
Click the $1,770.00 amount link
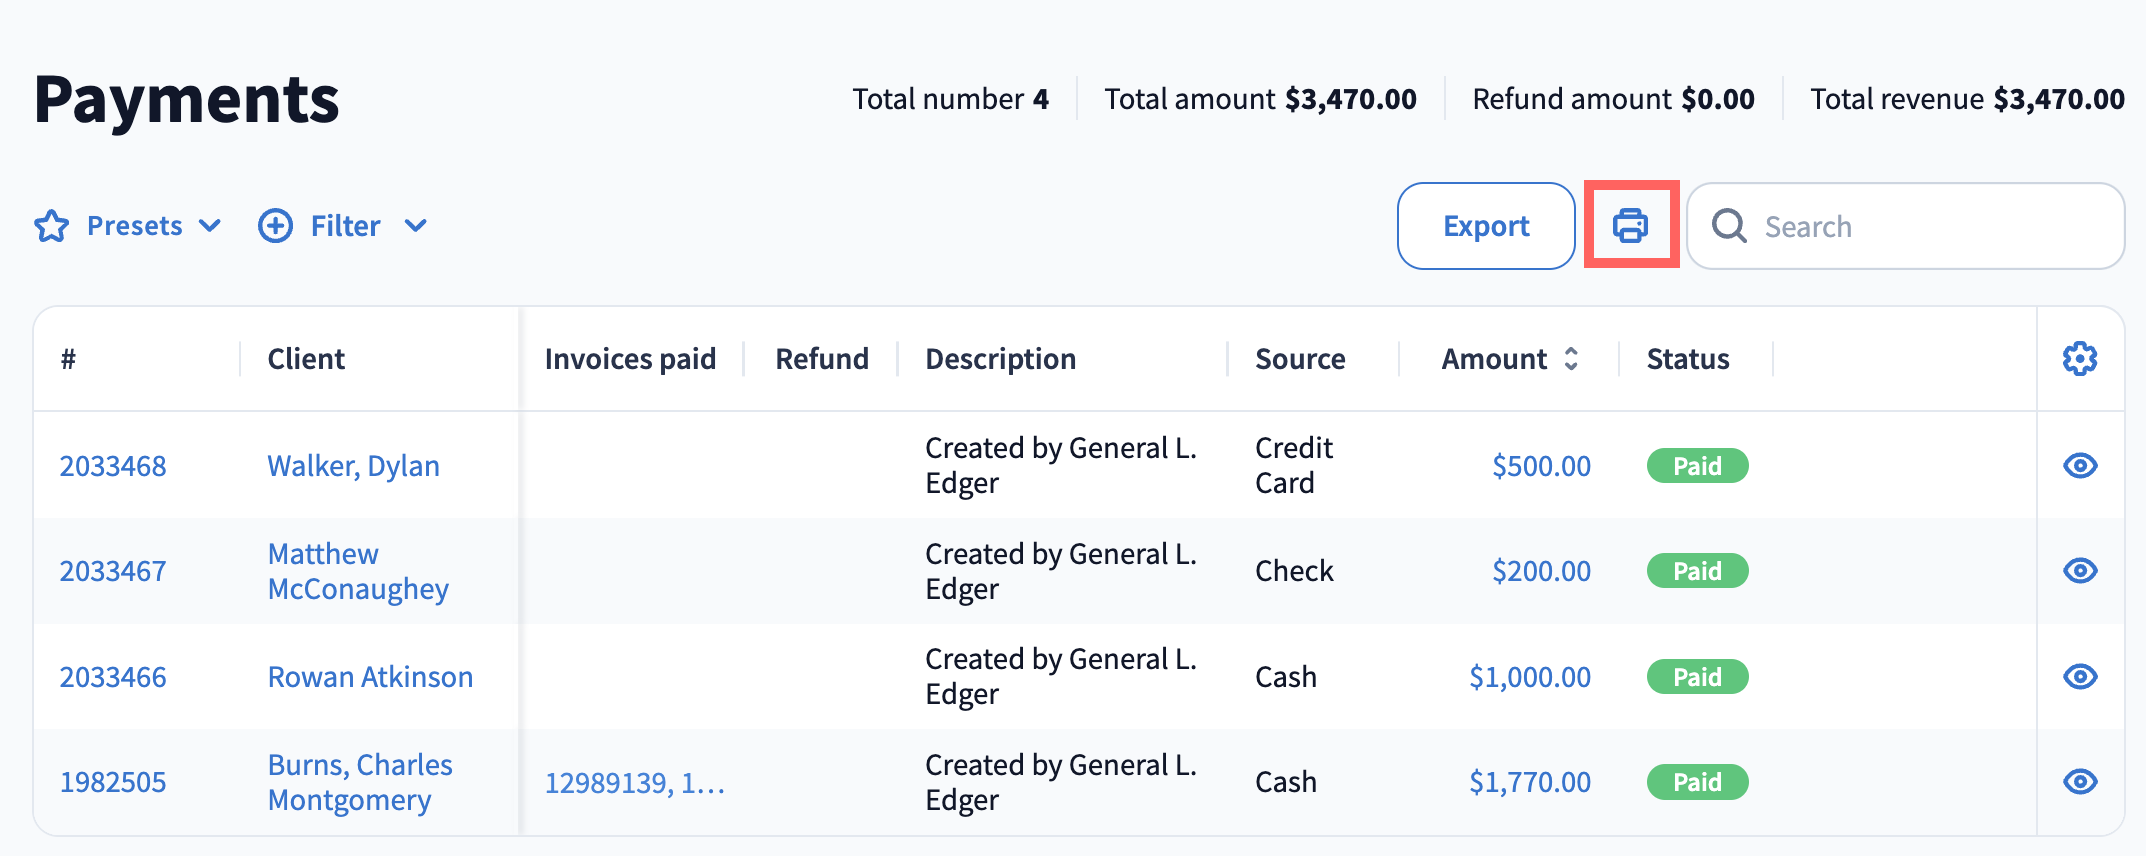point(1529,782)
